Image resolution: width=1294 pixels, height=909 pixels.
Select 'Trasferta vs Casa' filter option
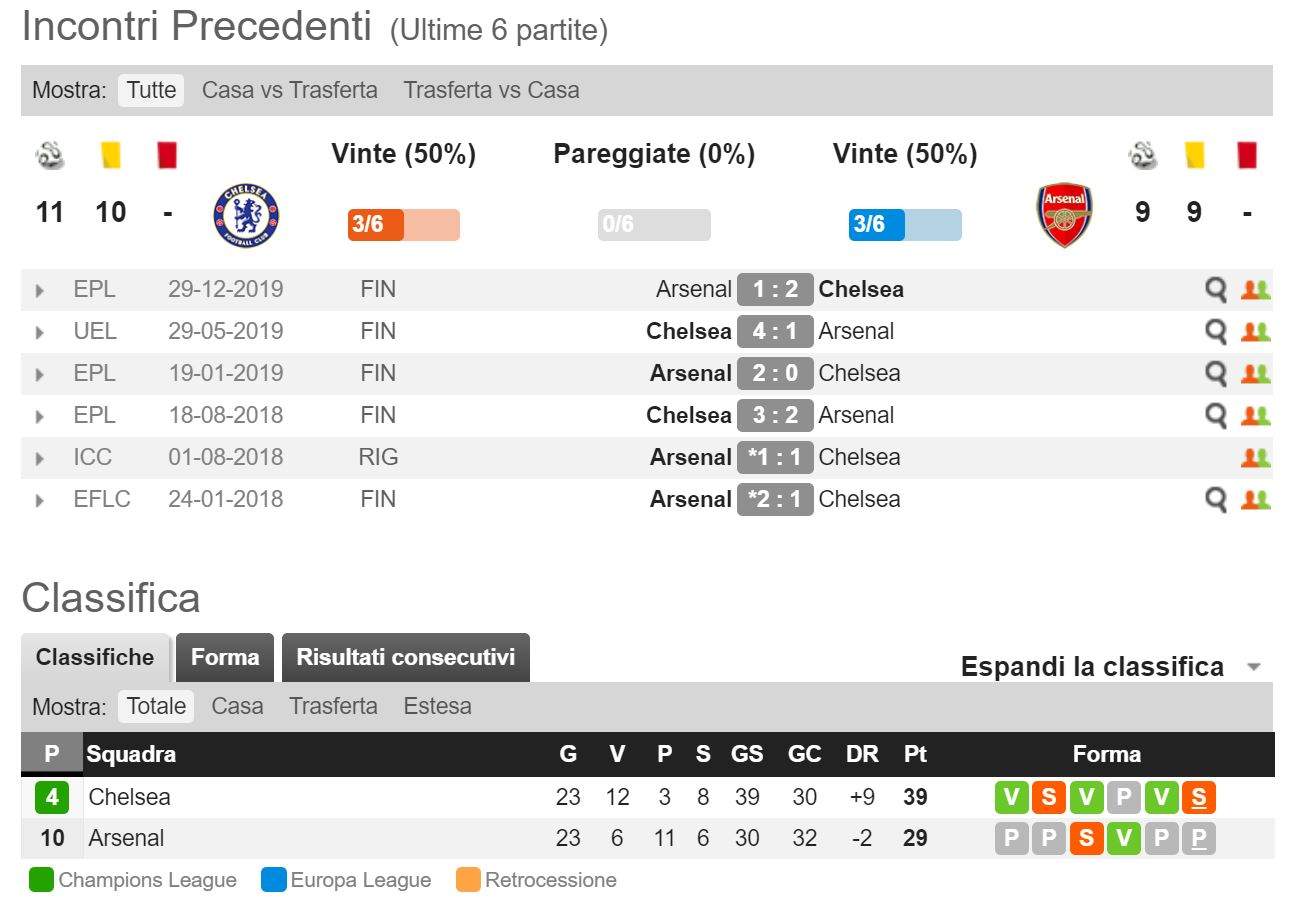[491, 90]
